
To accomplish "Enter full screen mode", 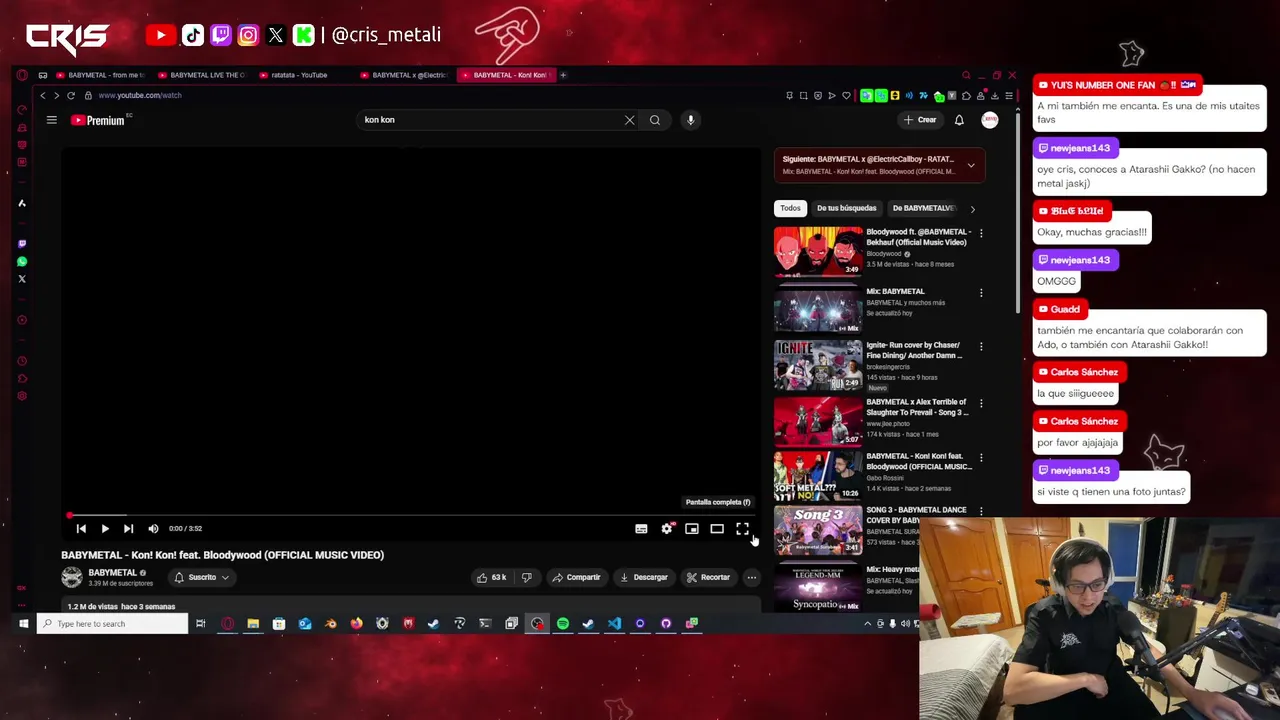I will [742, 528].
